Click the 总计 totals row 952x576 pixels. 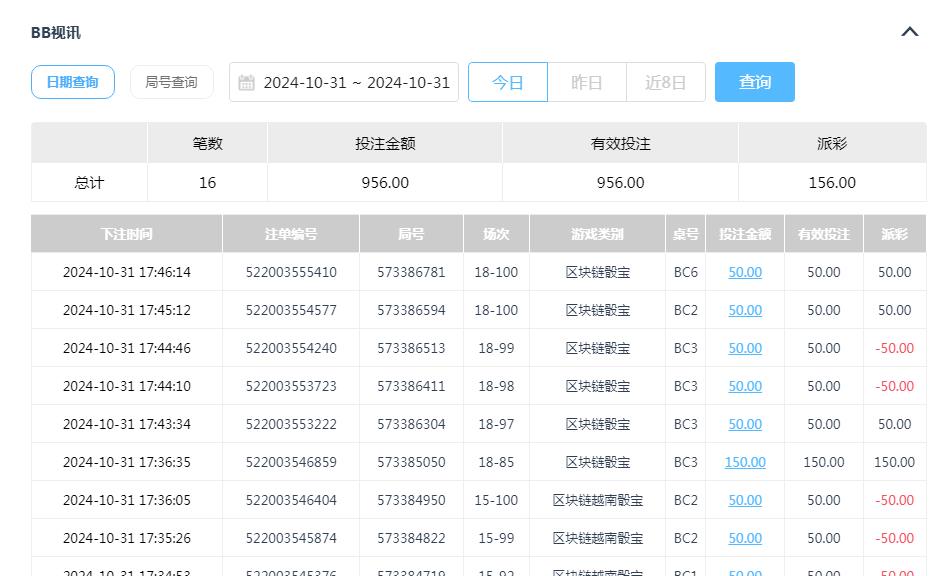[88, 182]
